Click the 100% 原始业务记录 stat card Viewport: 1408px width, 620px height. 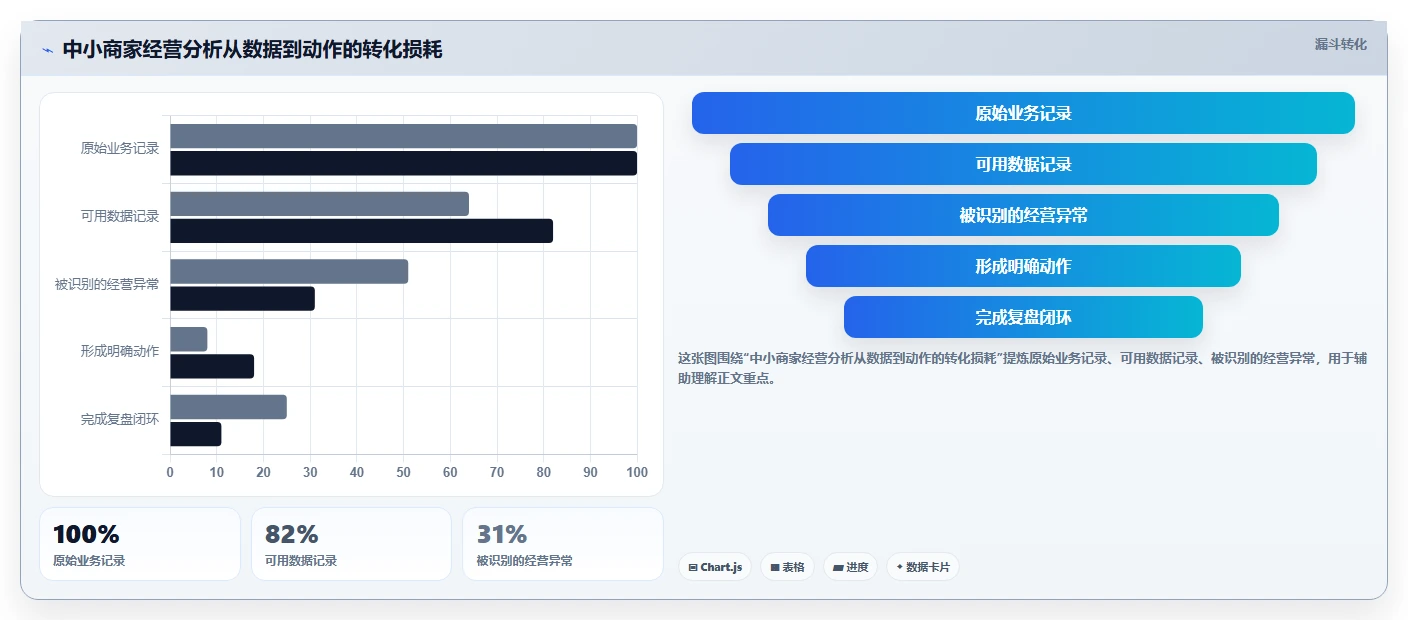point(140,544)
